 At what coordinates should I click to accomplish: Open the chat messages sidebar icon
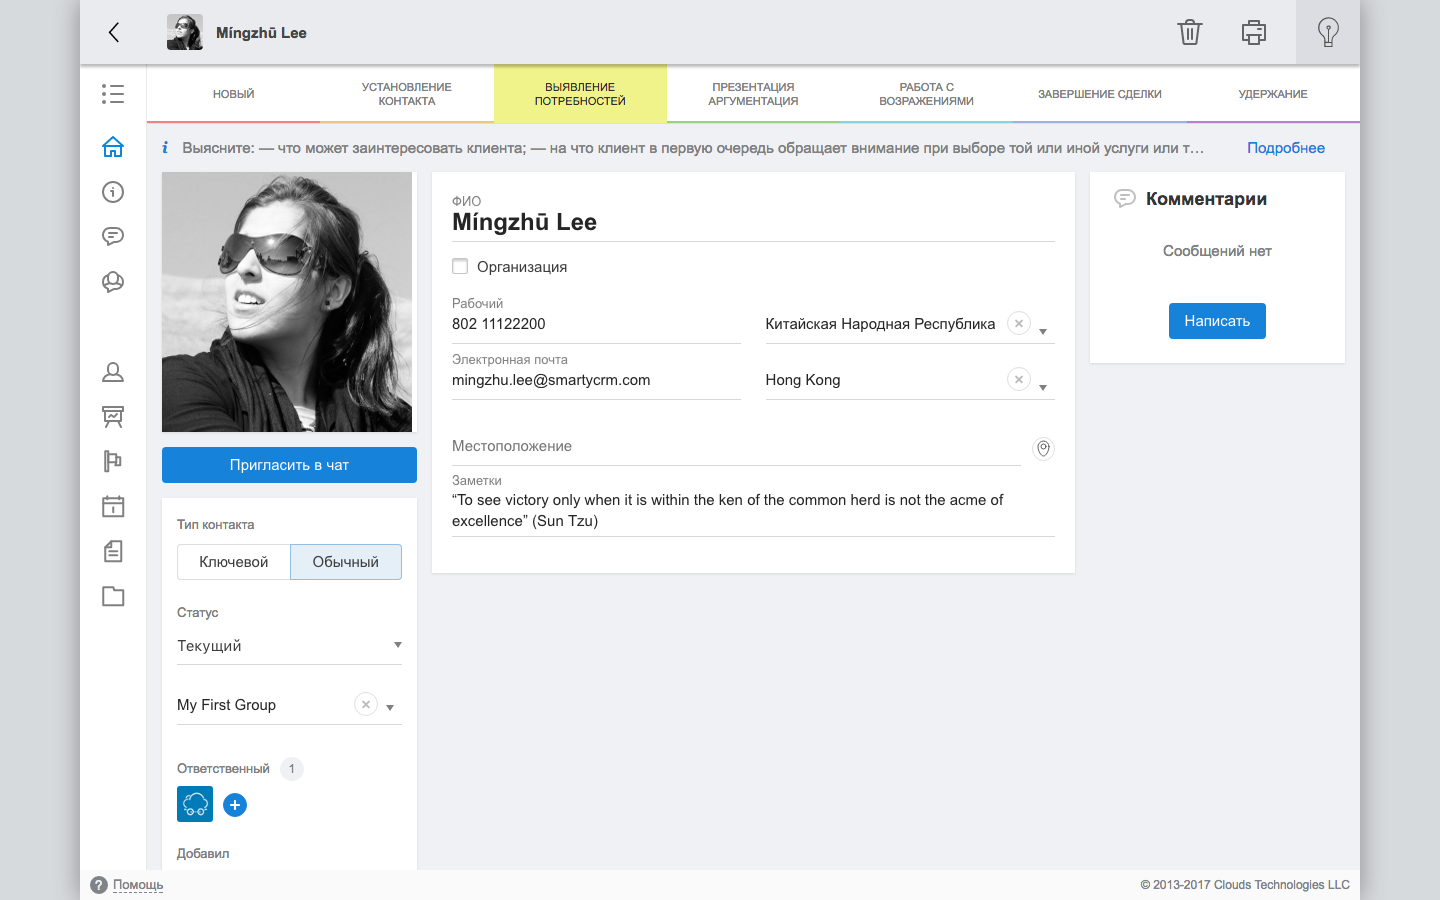click(x=113, y=236)
